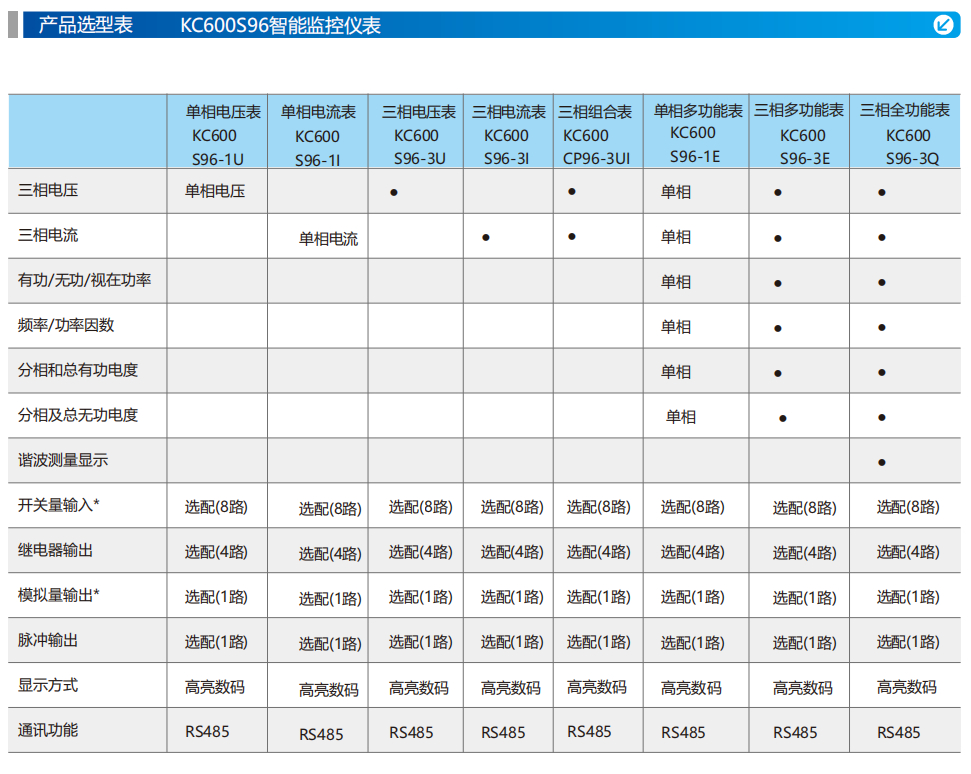The image size is (971, 774).
Task: Select the 有功/无功/视在功率 row label
Action: pyautogui.click(x=84, y=280)
